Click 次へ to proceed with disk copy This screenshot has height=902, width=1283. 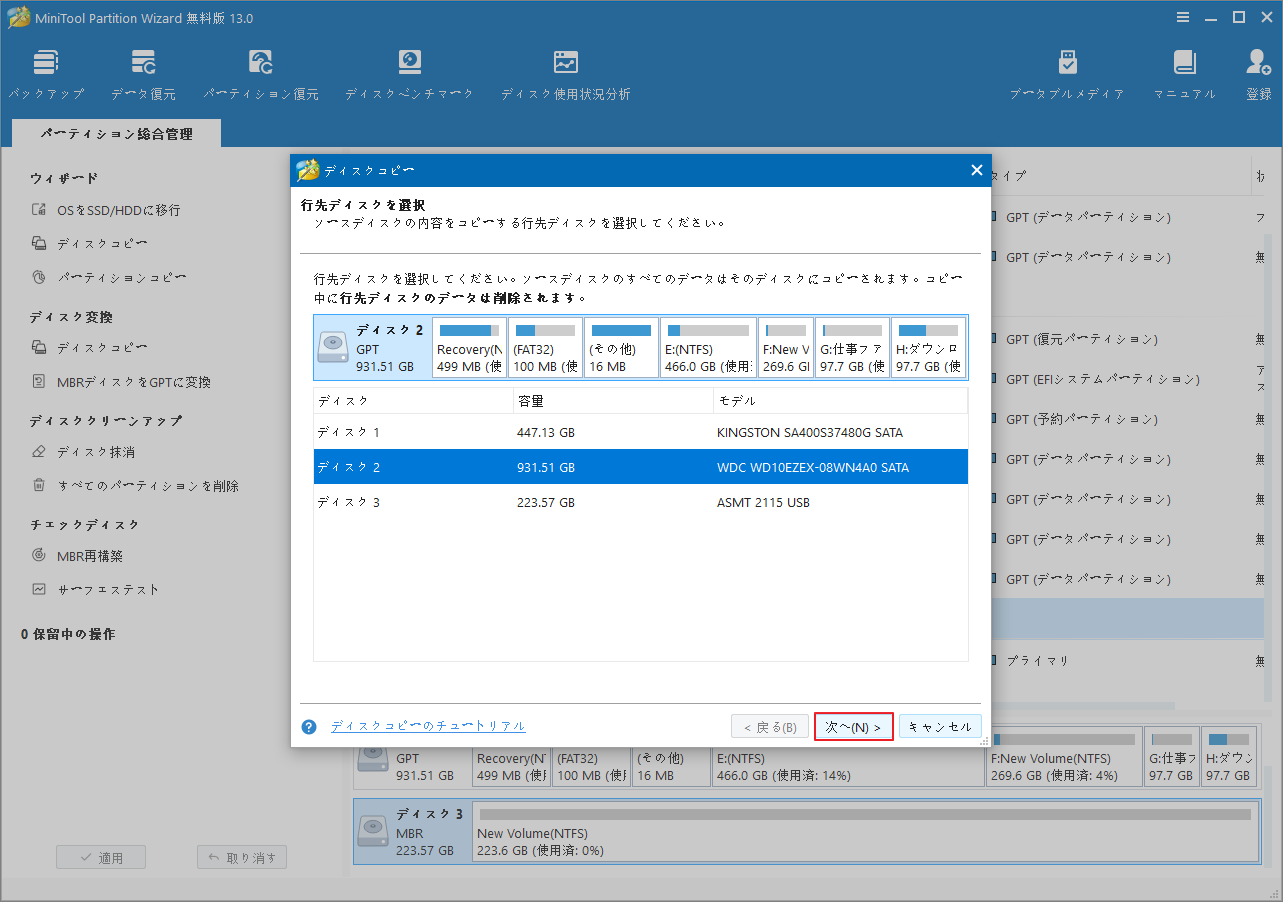[853, 726]
